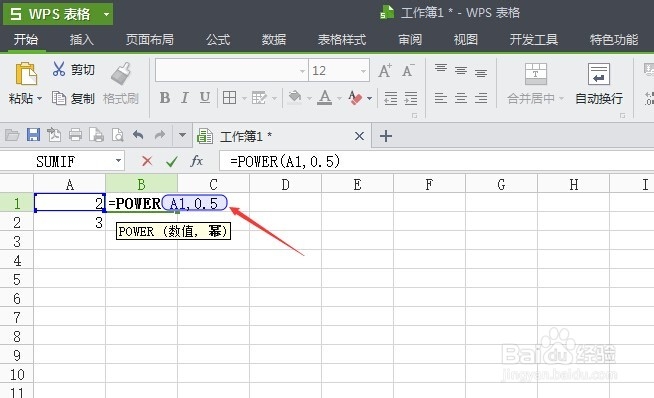Click Merge and Center icon

point(536,74)
